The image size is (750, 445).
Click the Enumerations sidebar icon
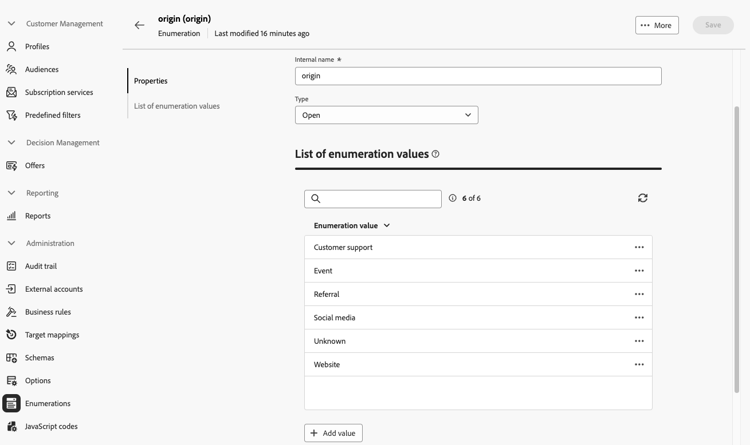click(x=11, y=403)
